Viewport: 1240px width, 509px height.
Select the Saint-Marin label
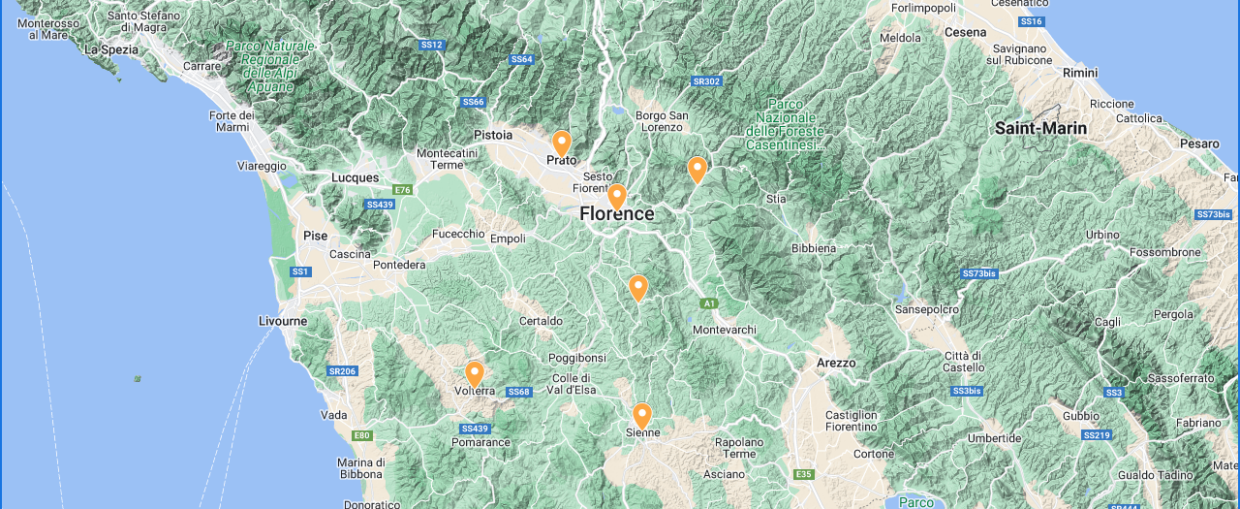pos(1041,128)
